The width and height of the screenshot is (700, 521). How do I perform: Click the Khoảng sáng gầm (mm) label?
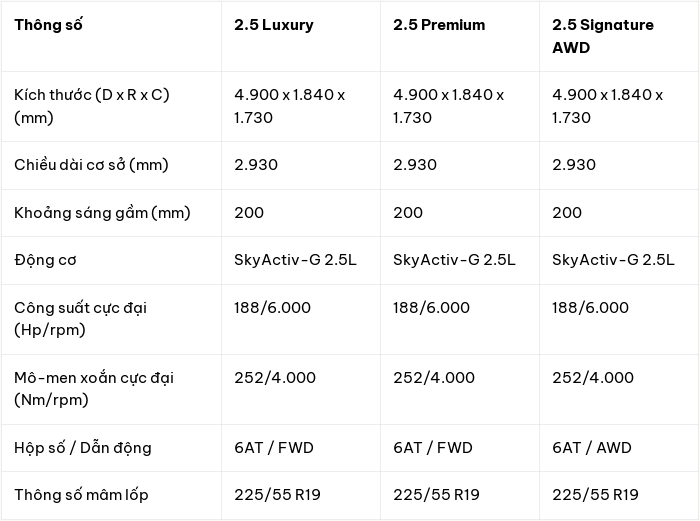click(102, 213)
